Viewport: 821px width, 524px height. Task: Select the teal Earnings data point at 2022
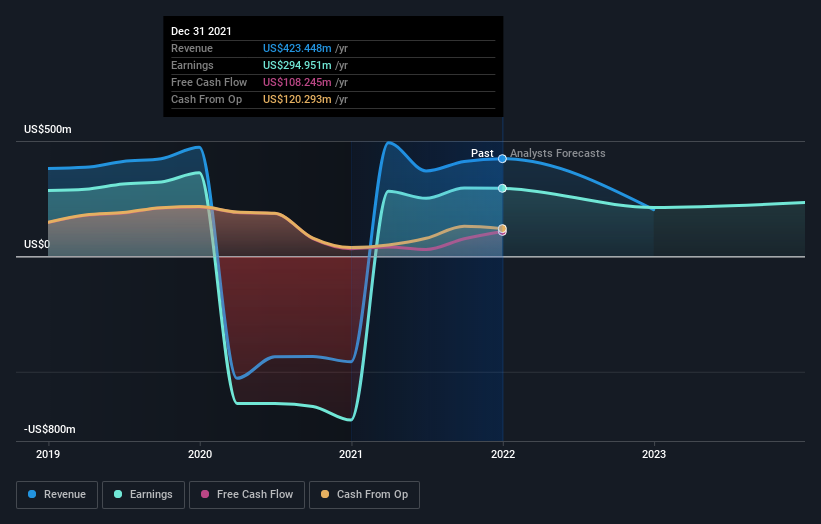[x=502, y=188]
